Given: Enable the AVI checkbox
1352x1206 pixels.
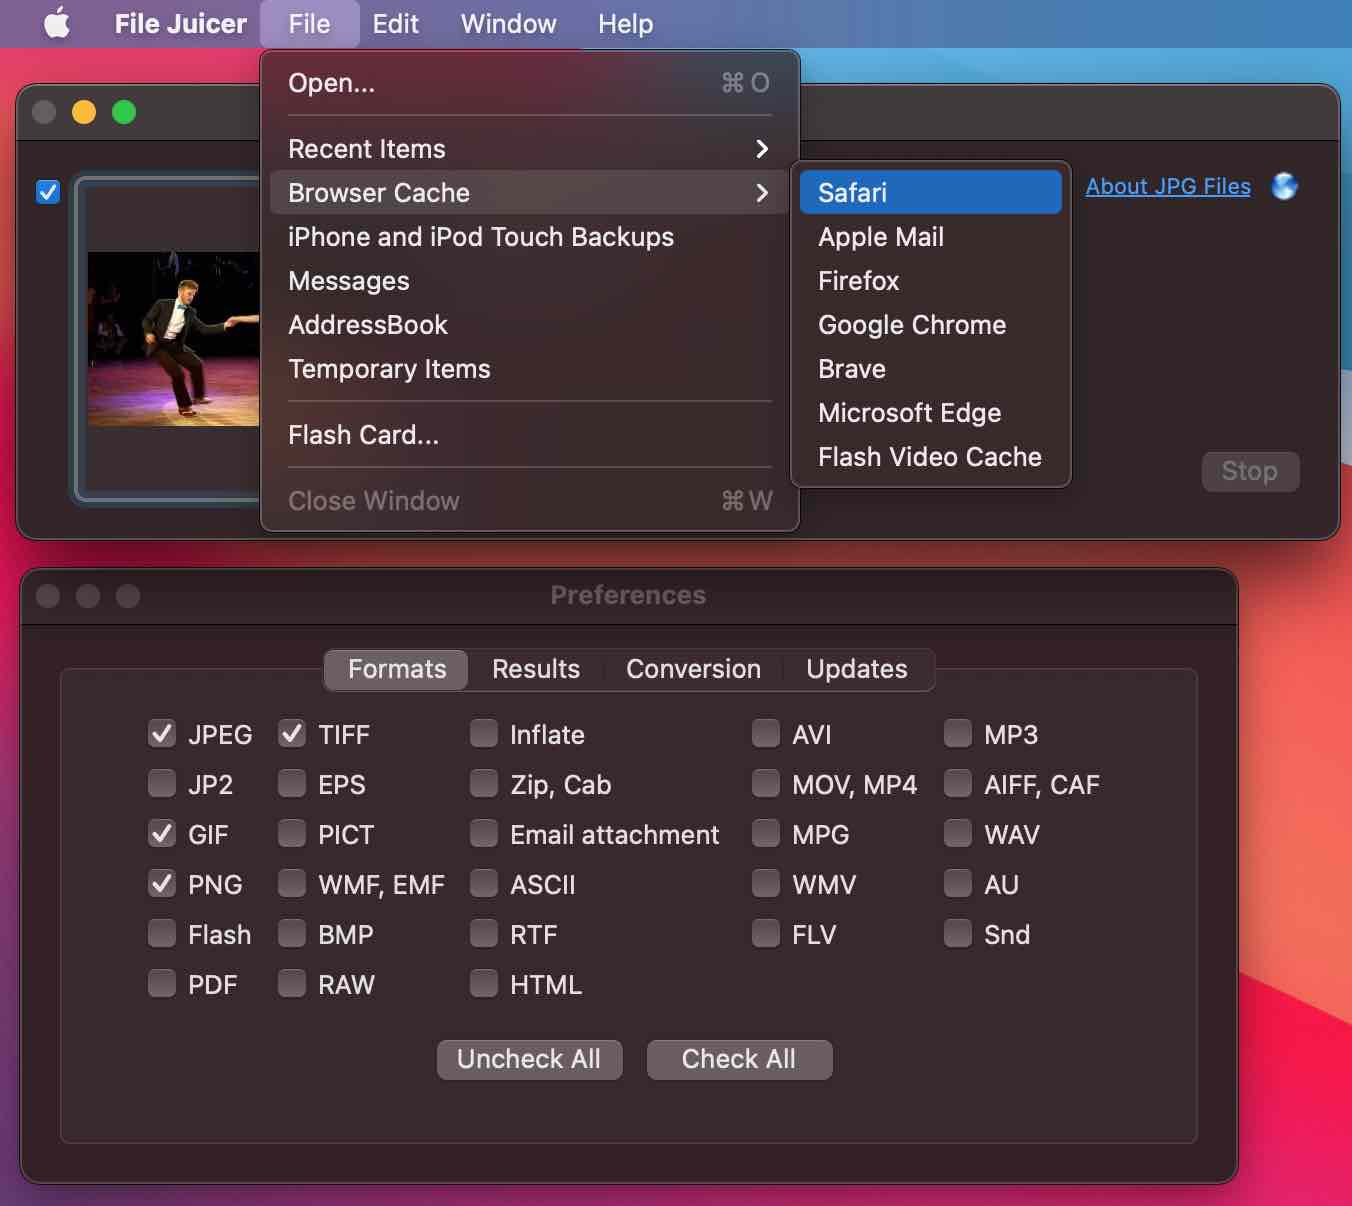Looking at the screenshot, I should point(766,734).
